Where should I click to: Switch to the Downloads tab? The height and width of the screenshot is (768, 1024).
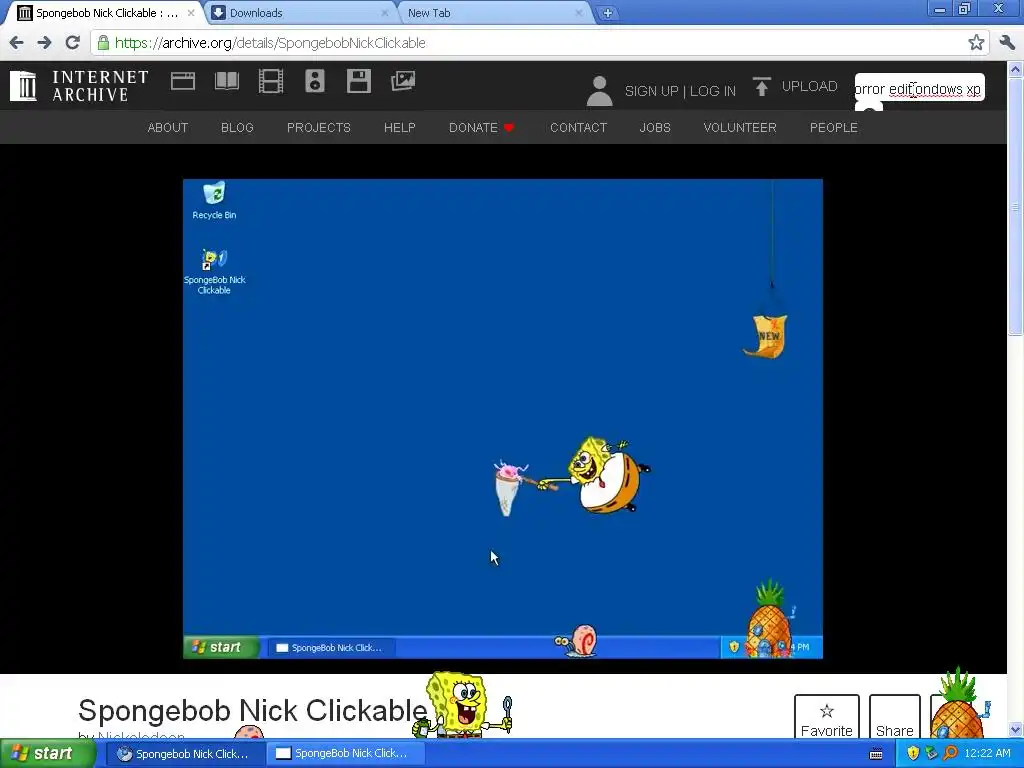299,13
